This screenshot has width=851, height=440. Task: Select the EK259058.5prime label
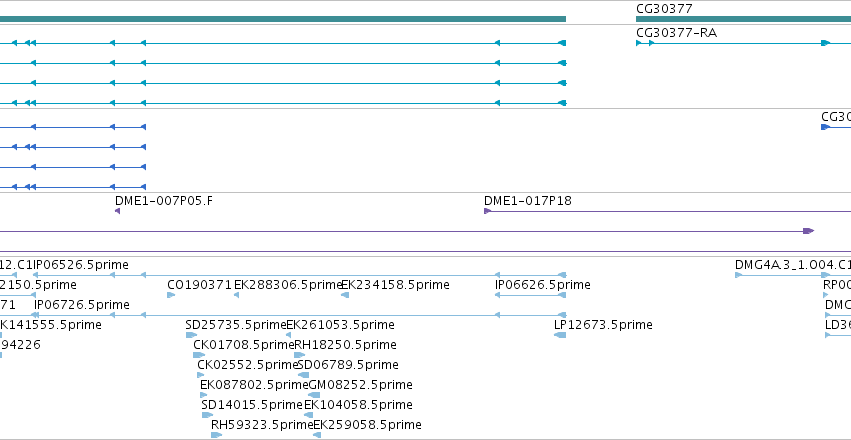tap(367, 425)
